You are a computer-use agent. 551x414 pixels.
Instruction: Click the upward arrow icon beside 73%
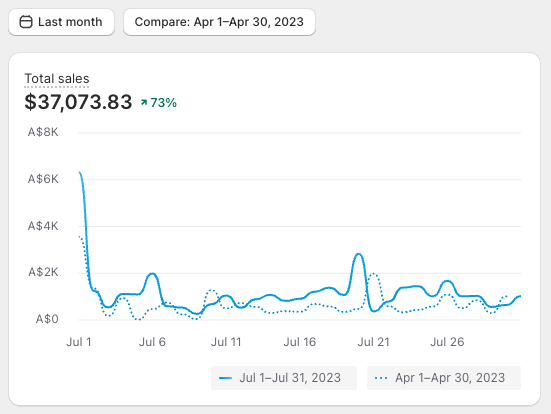[144, 102]
